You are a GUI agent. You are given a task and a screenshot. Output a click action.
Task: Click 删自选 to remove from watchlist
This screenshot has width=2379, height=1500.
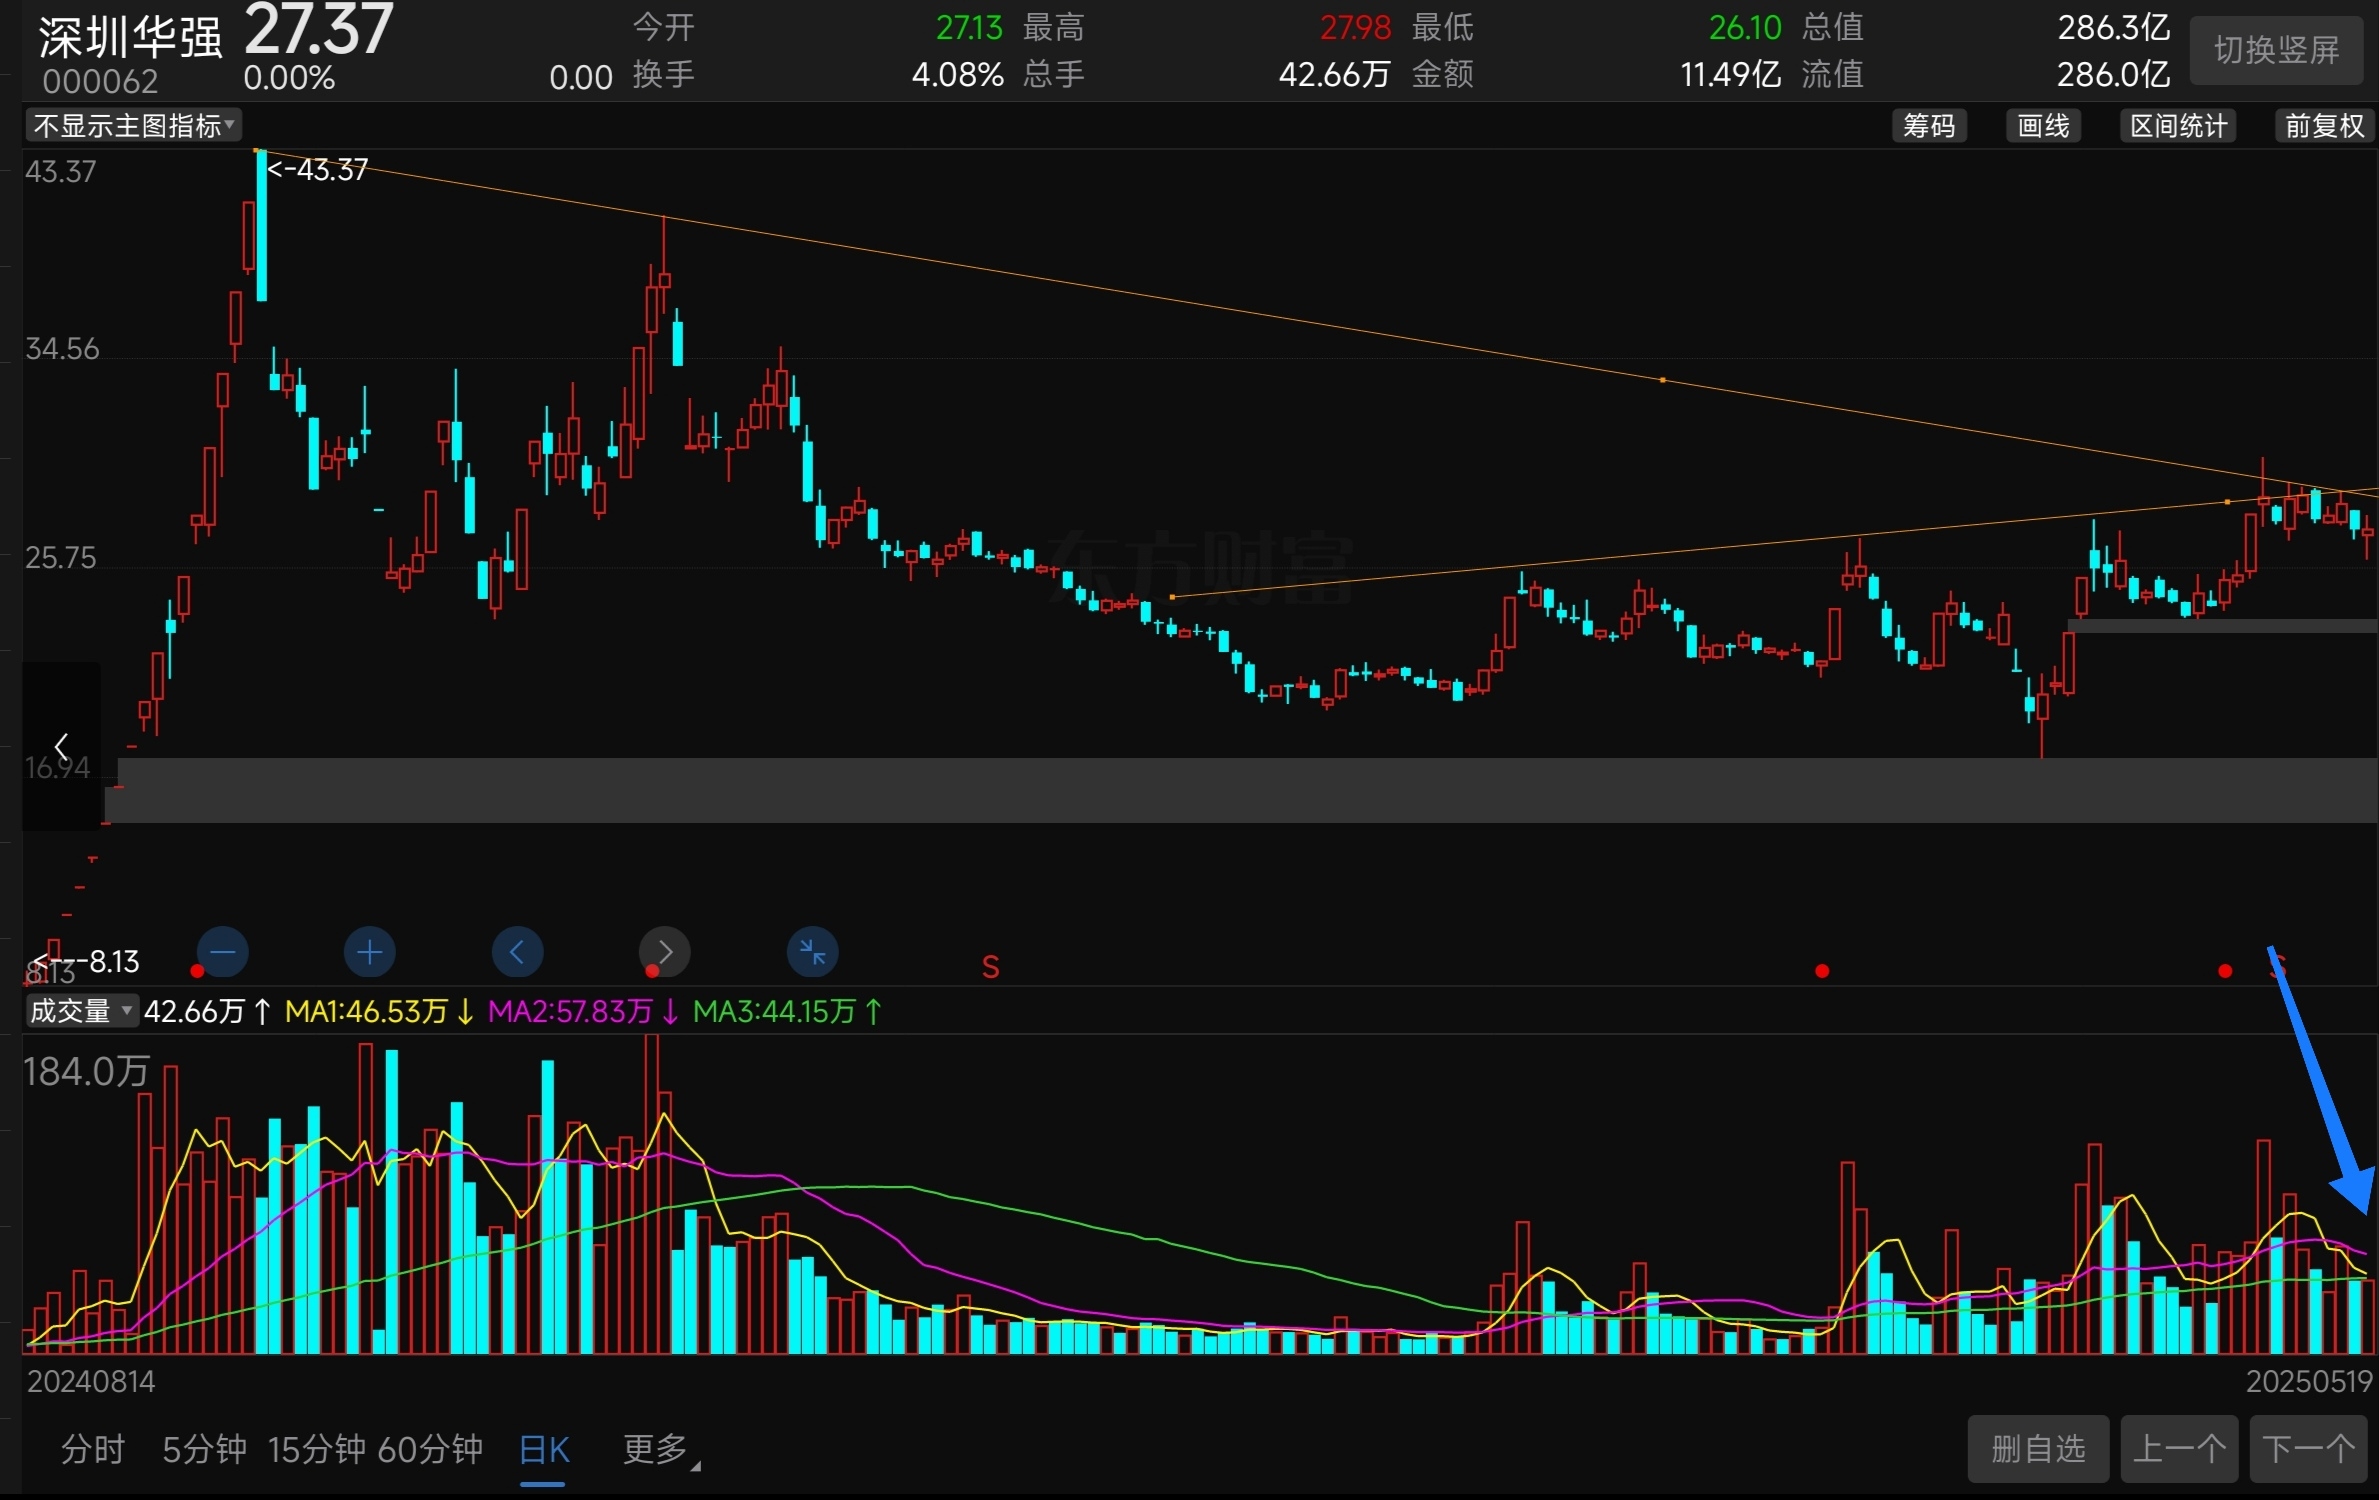click(x=2038, y=1449)
